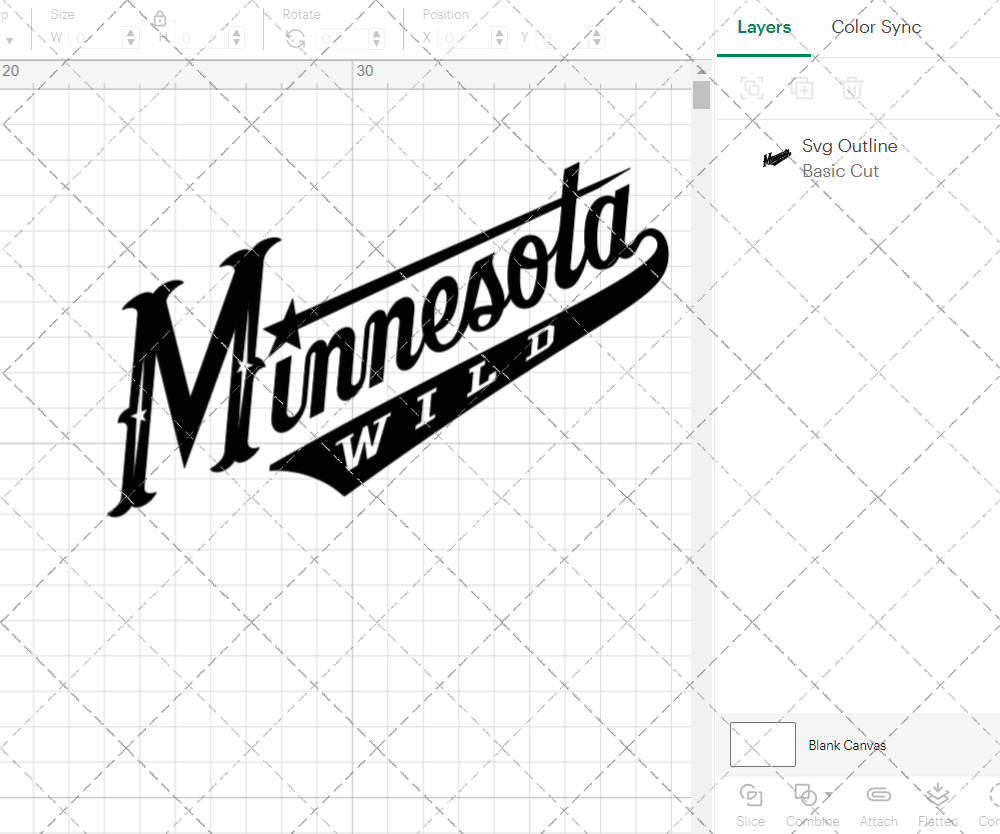This screenshot has height=834, width=1000.
Task: Switch to the Layers tab
Action: 763,27
